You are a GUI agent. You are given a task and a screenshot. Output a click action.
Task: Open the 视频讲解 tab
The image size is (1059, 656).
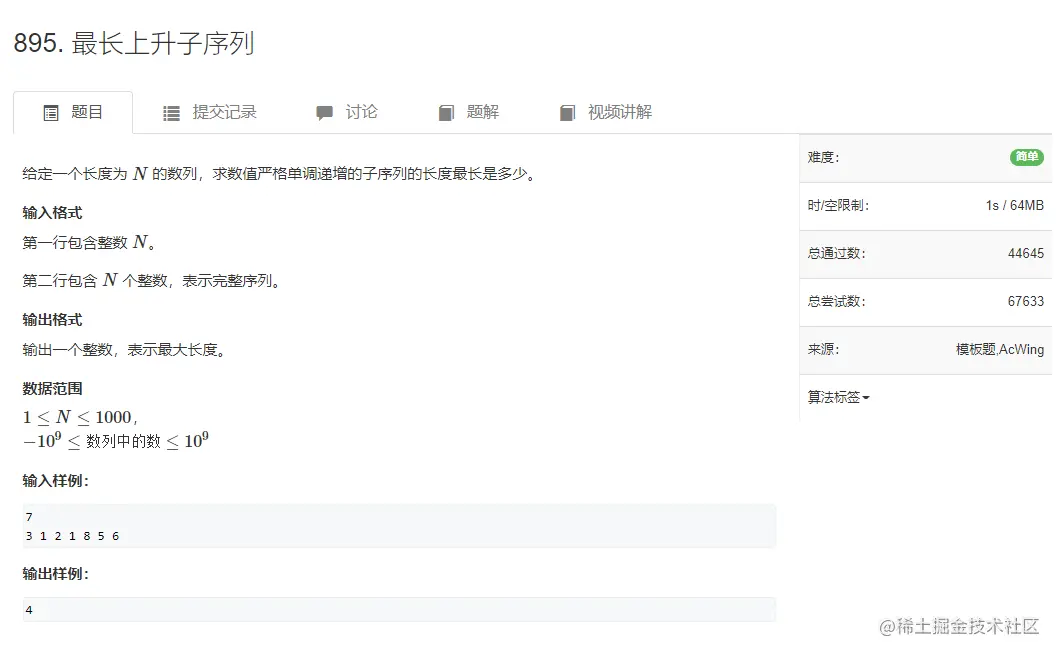[615, 112]
